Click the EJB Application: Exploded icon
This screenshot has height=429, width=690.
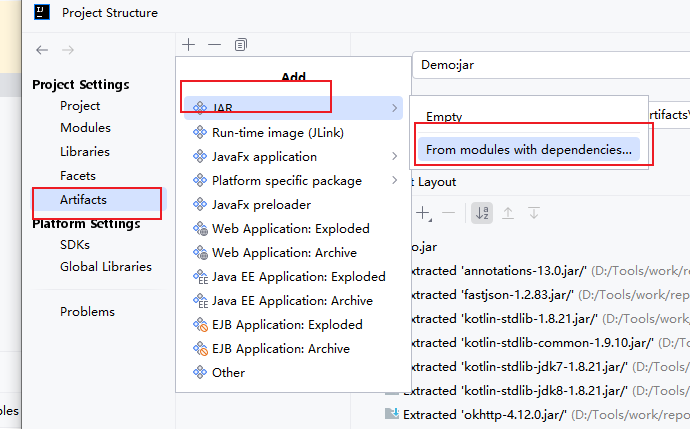click(x=200, y=325)
